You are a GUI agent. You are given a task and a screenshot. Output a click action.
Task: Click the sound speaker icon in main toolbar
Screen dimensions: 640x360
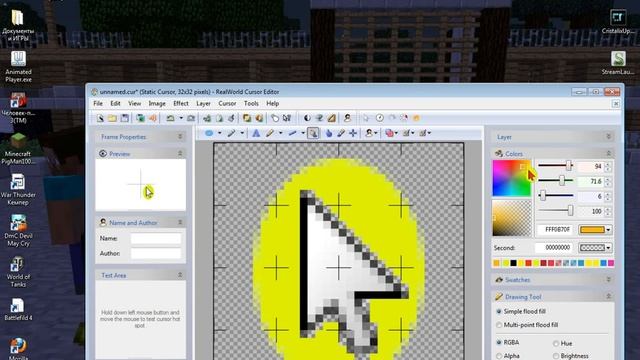click(153, 118)
